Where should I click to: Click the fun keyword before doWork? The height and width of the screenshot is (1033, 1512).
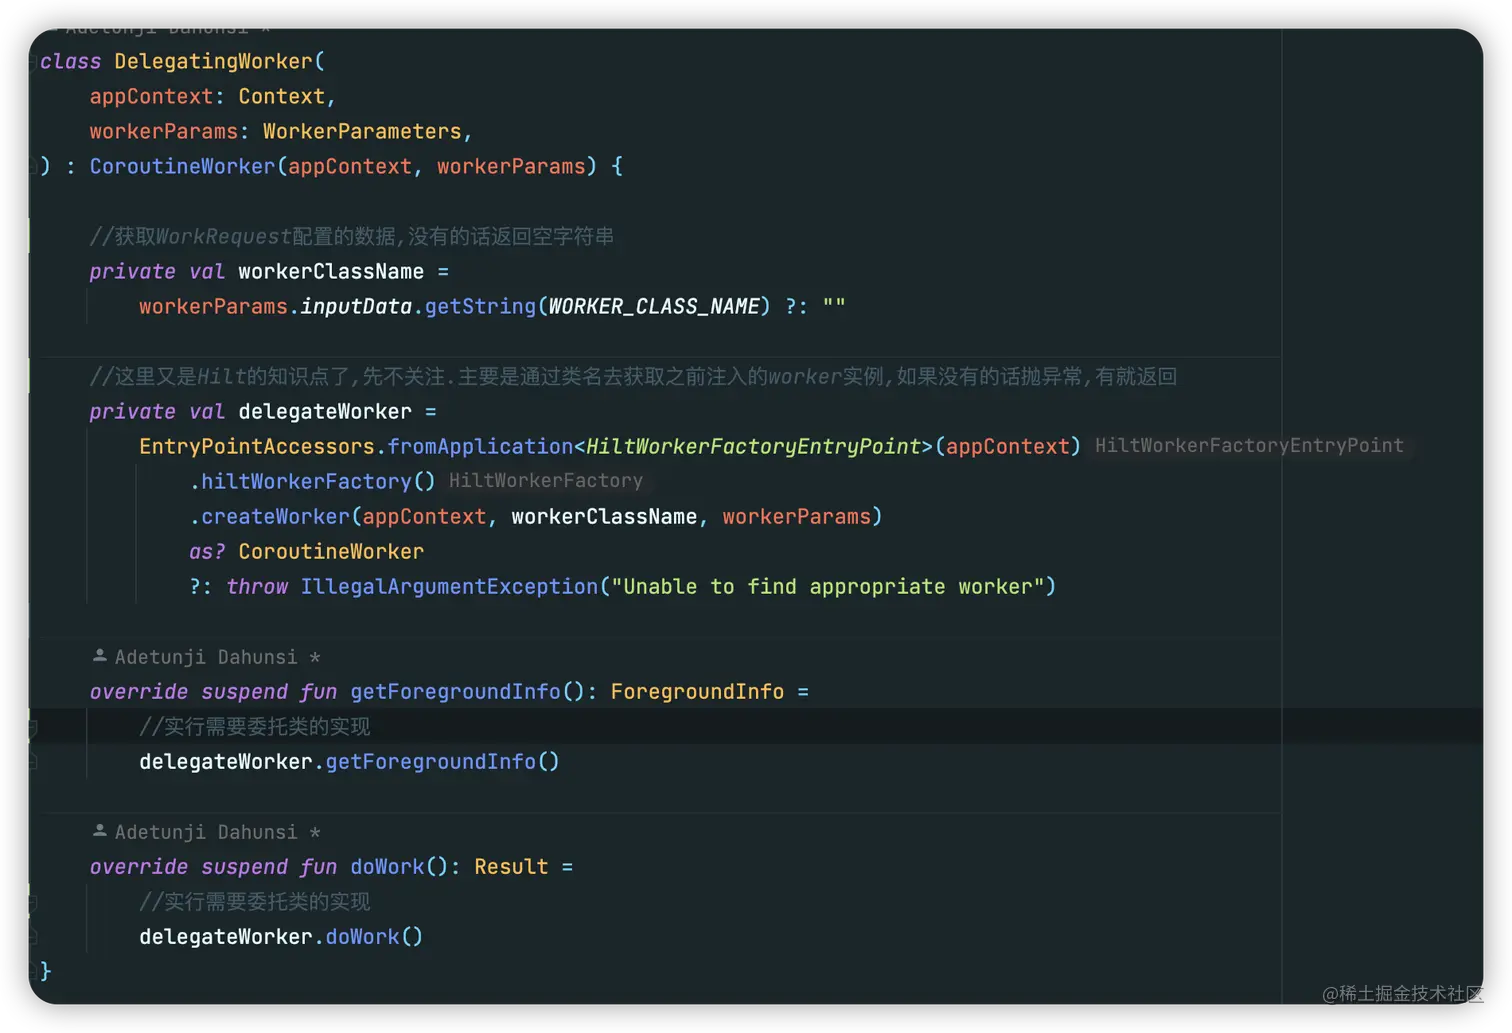click(x=318, y=866)
